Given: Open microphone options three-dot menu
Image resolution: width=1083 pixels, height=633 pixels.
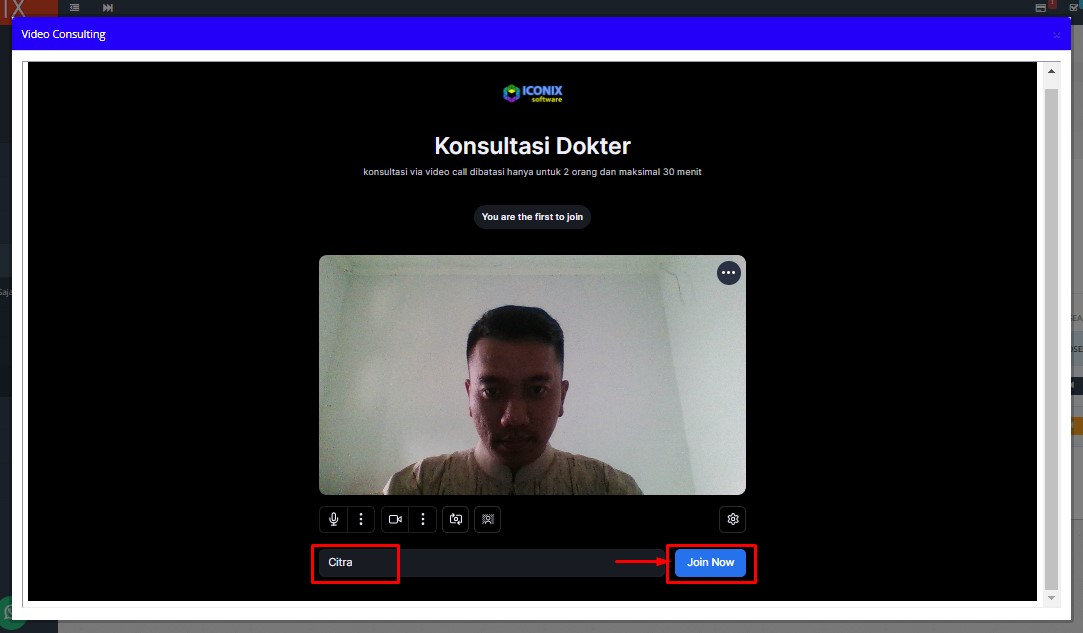Looking at the screenshot, I should (x=360, y=520).
